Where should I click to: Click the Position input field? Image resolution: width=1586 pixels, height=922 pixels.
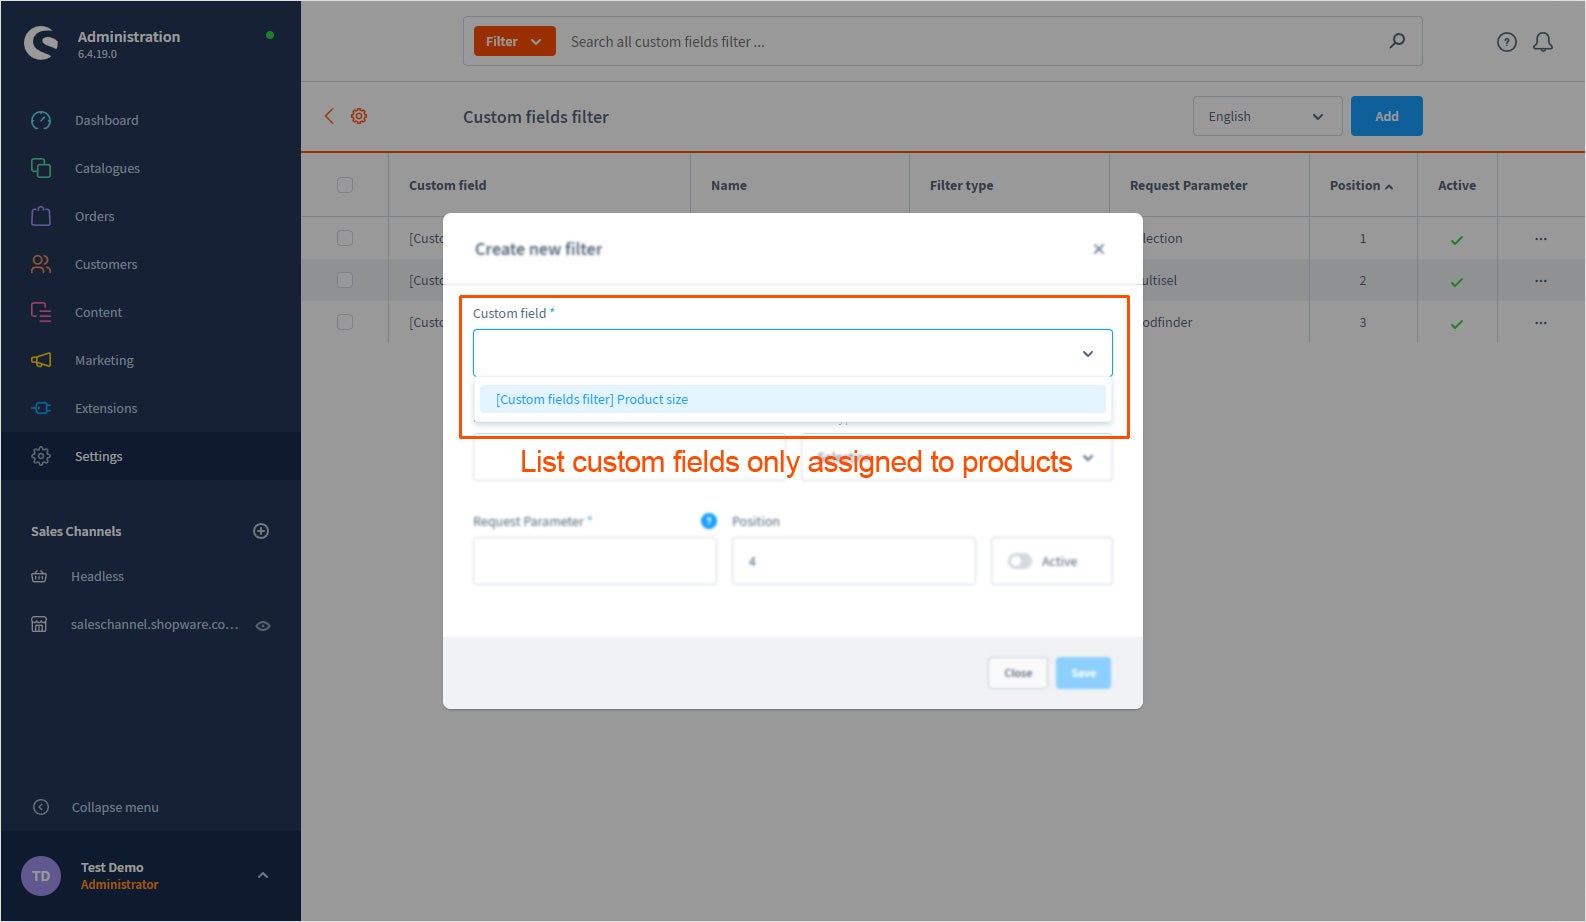(853, 561)
